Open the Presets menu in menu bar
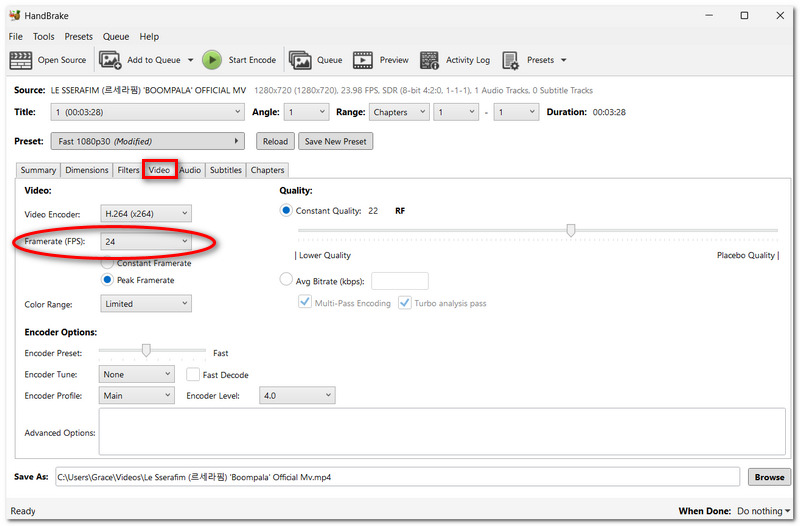Image resolution: width=800 pixels, height=526 pixels. (79, 37)
